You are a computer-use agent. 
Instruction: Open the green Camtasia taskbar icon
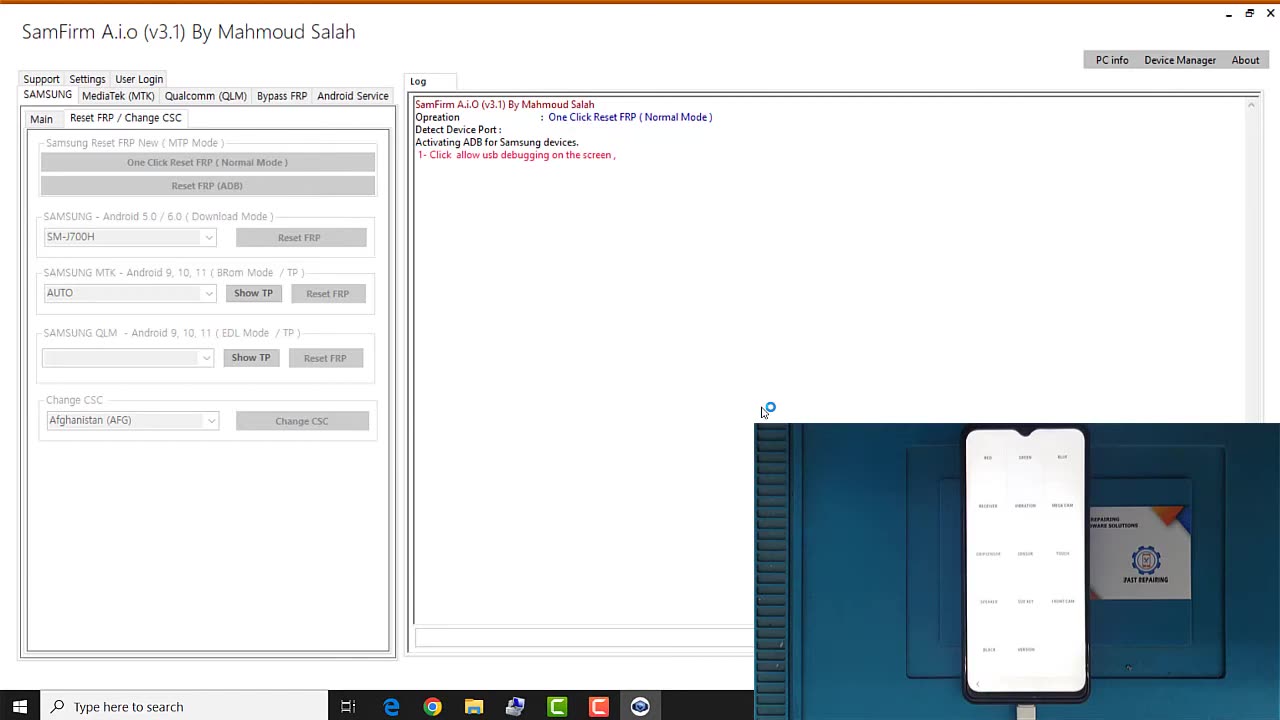[557, 707]
